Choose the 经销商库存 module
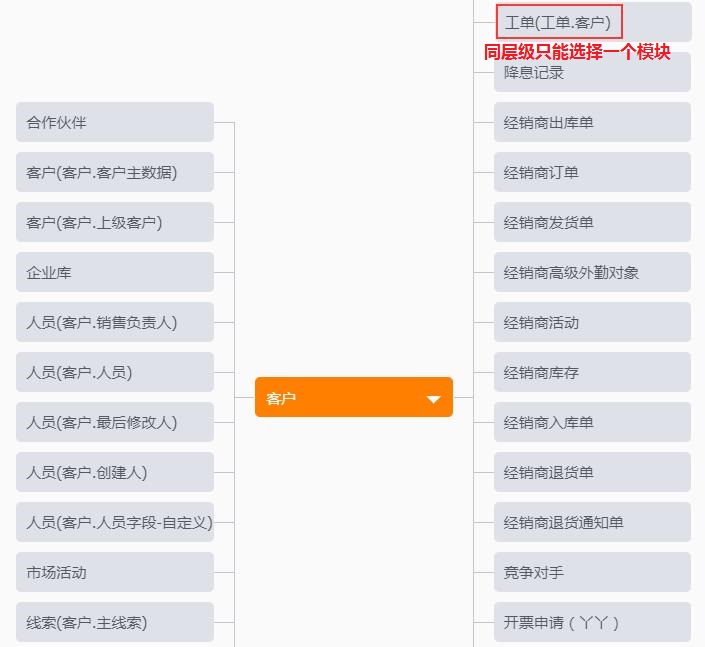This screenshot has width=705, height=647. point(593,372)
